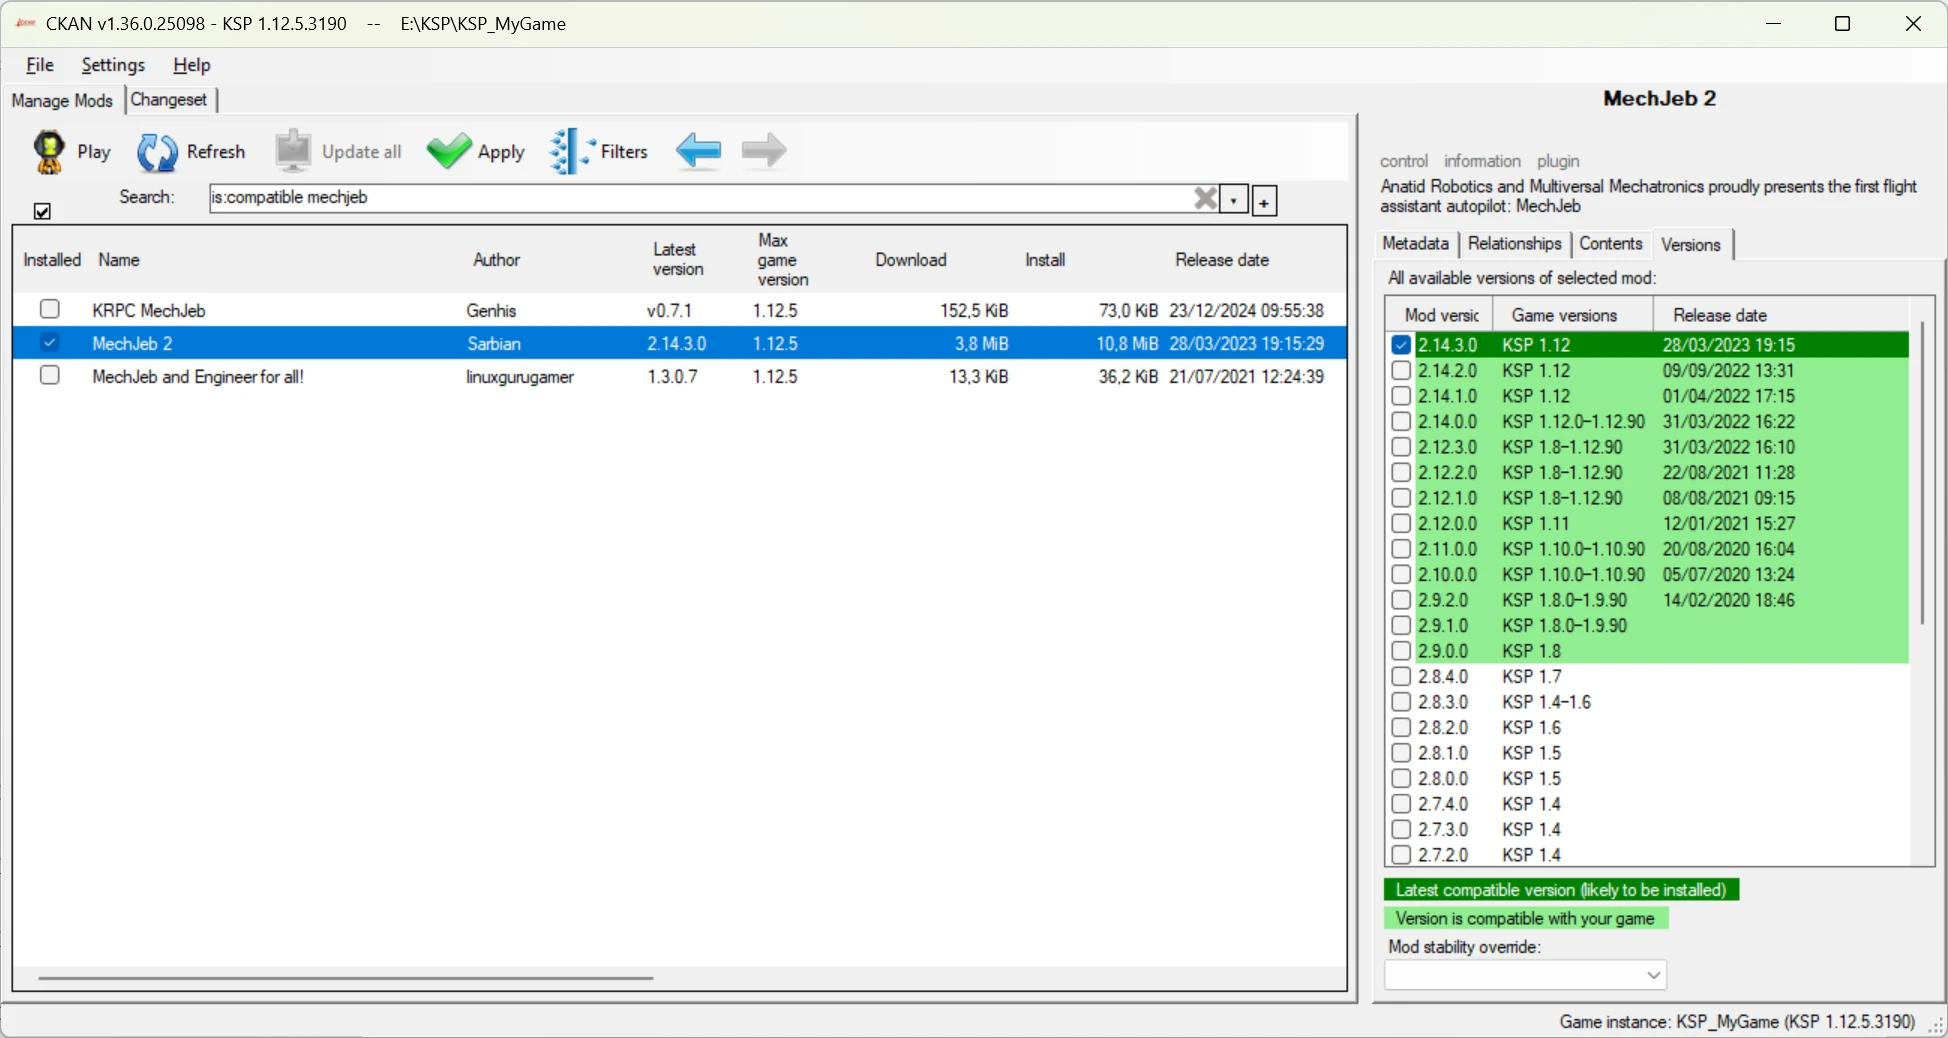Image resolution: width=1948 pixels, height=1038 pixels.
Task: Select the KRPC MechJeb row name
Action: 149,311
